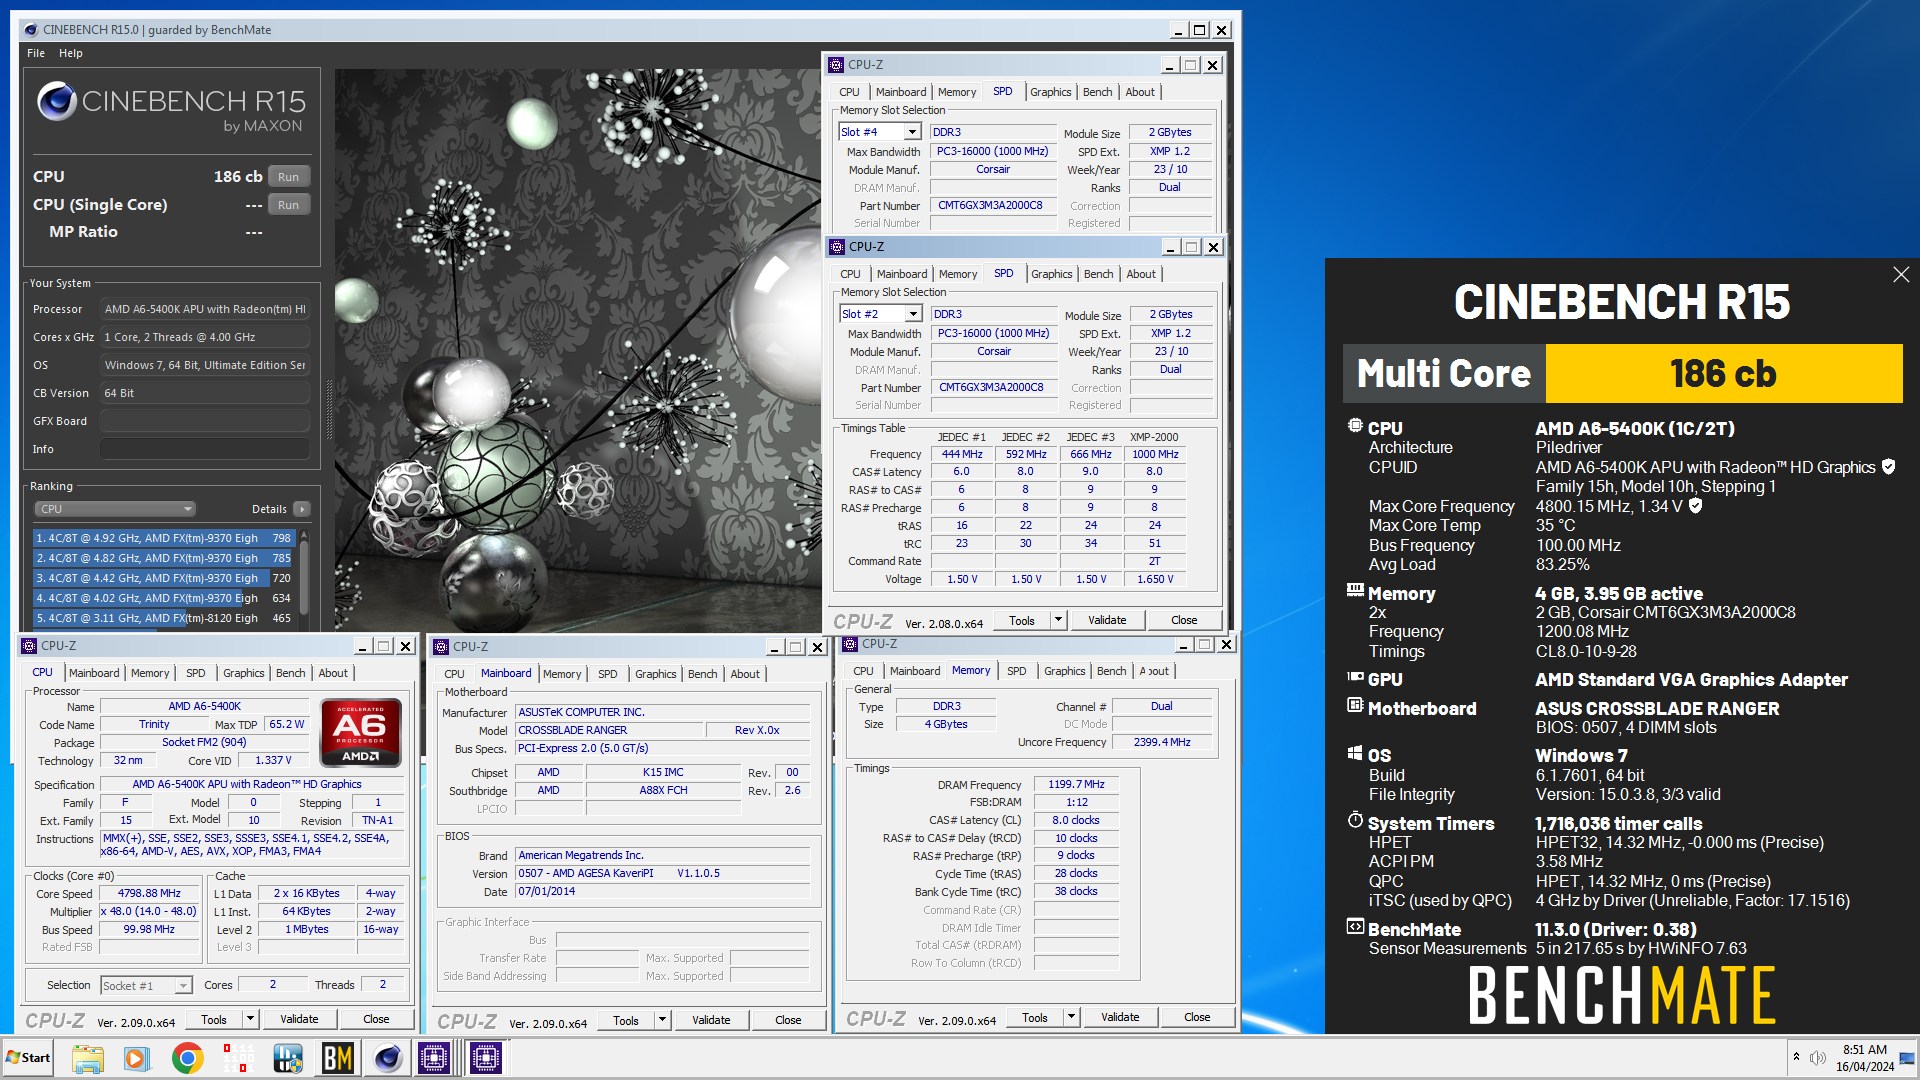The width and height of the screenshot is (1920, 1080).
Task: Click the CMT6GX3M3A2000C8 part number for Slot #4
Action: click(x=990, y=205)
